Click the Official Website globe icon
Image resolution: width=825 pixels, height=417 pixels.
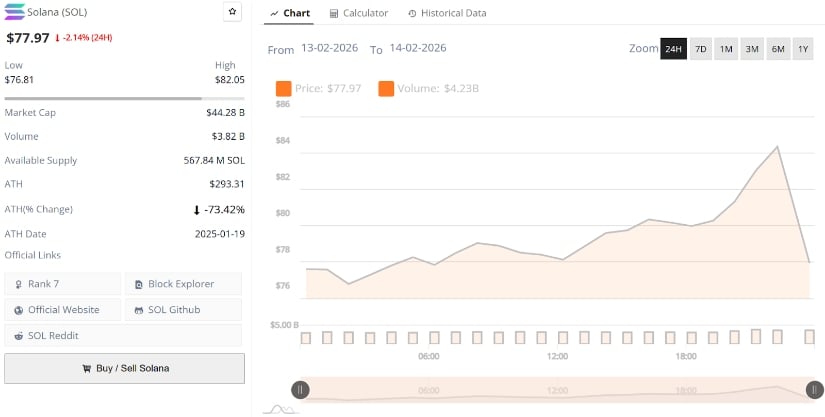pyautogui.click(x=19, y=310)
